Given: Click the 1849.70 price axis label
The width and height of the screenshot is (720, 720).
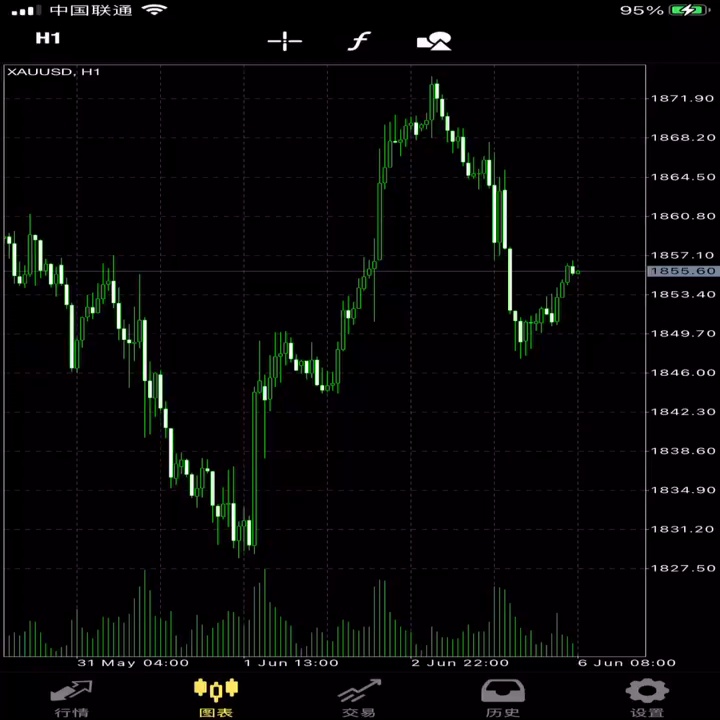Looking at the screenshot, I should pyautogui.click(x=682, y=333).
